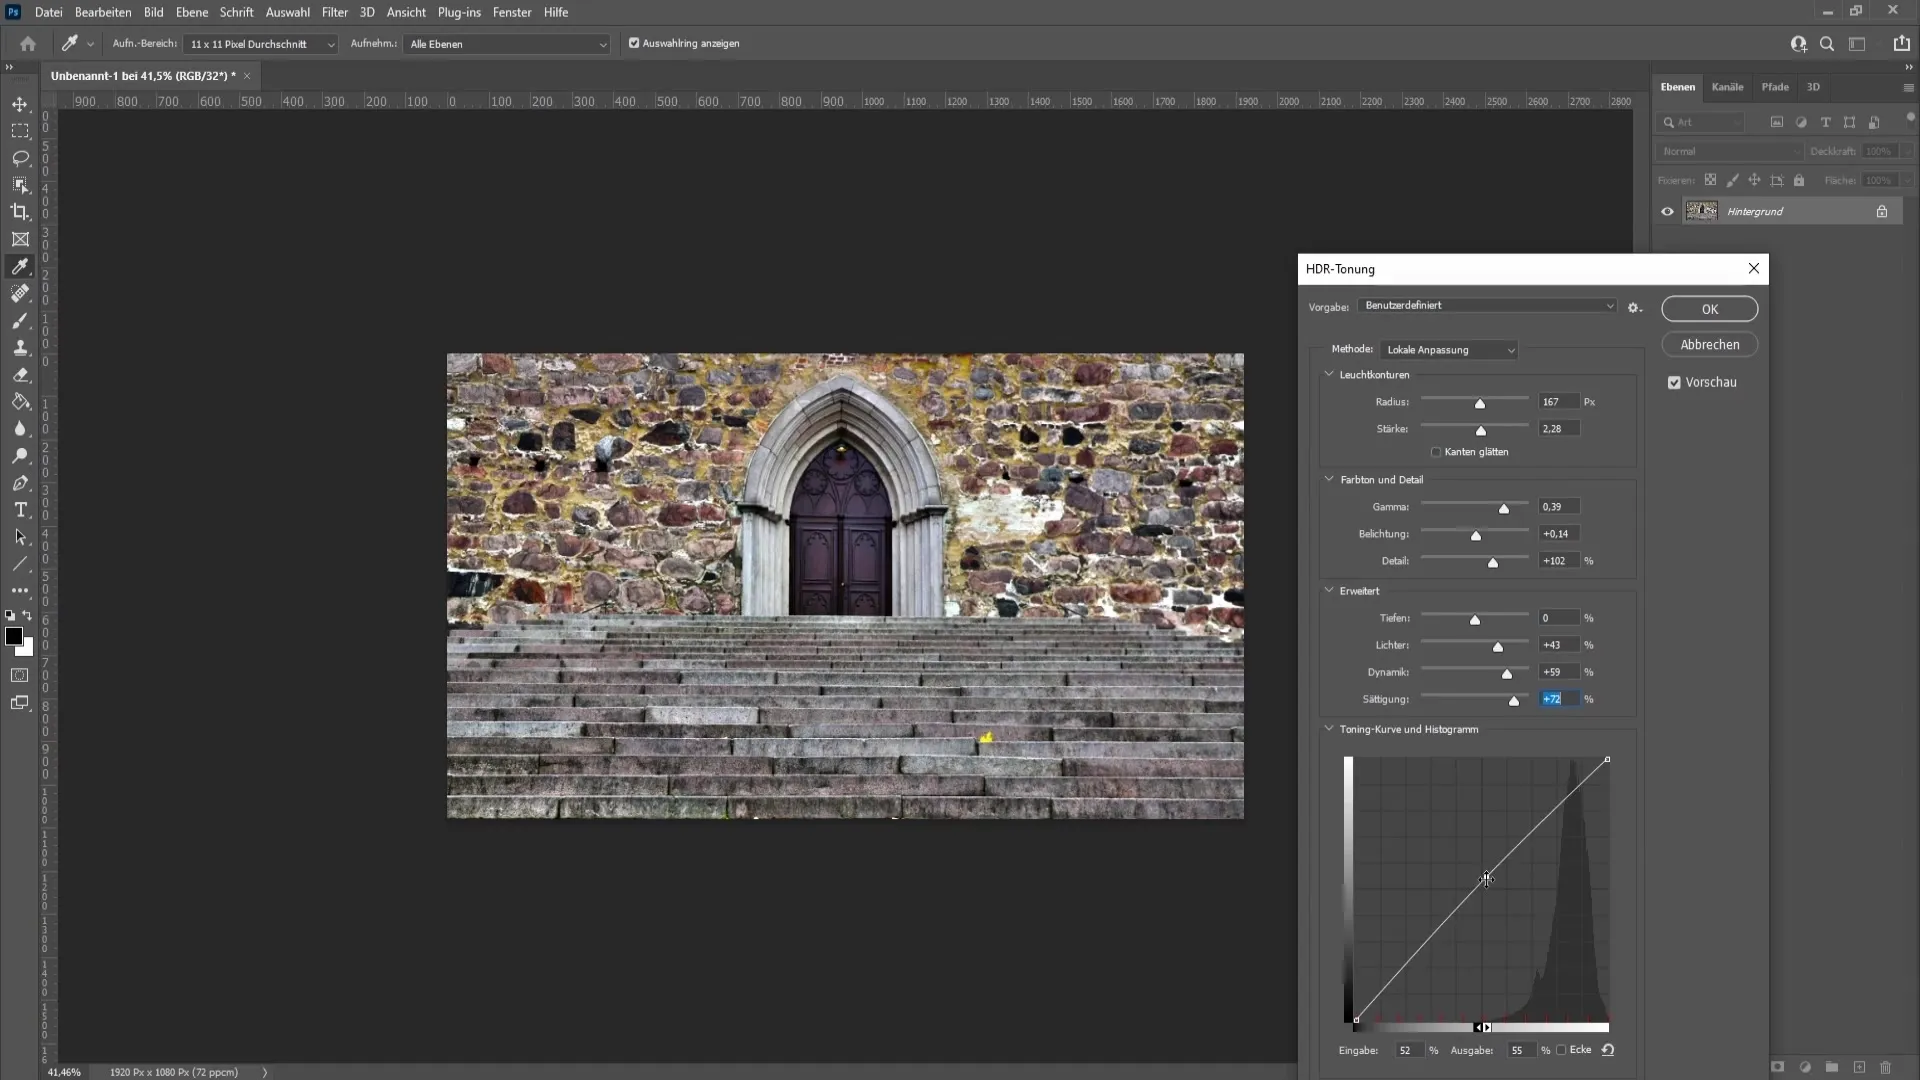Select the Brush tool
The image size is (1920, 1080).
[20, 321]
